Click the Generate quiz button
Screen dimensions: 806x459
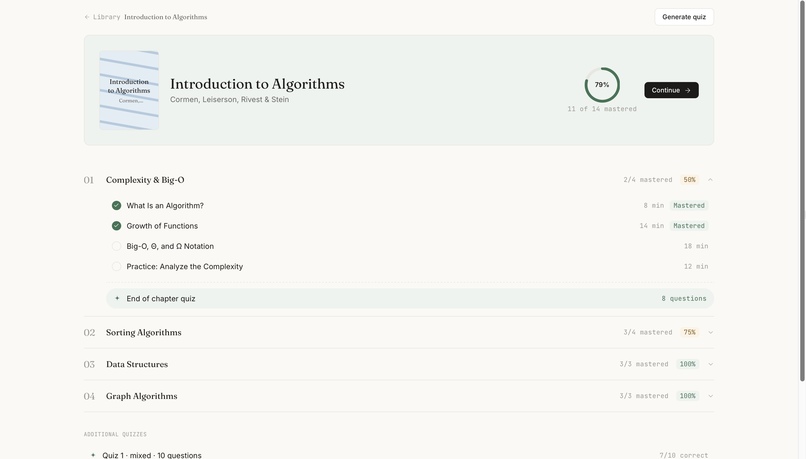click(684, 17)
